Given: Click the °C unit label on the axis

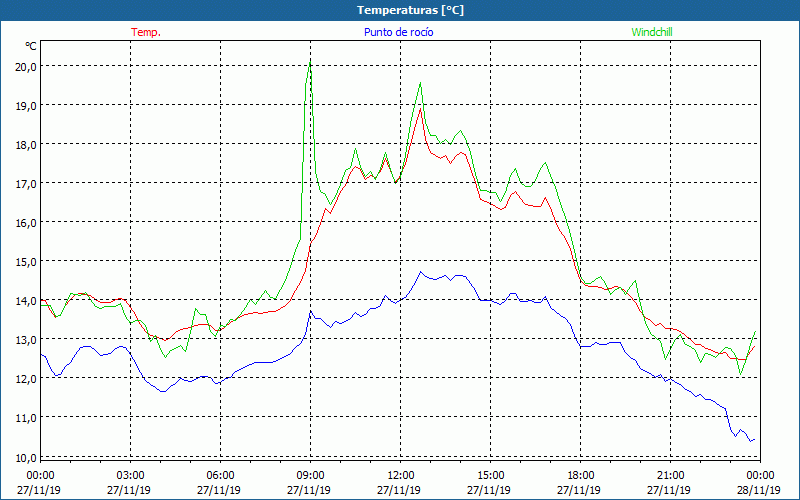Looking at the screenshot, I should [31, 46].
